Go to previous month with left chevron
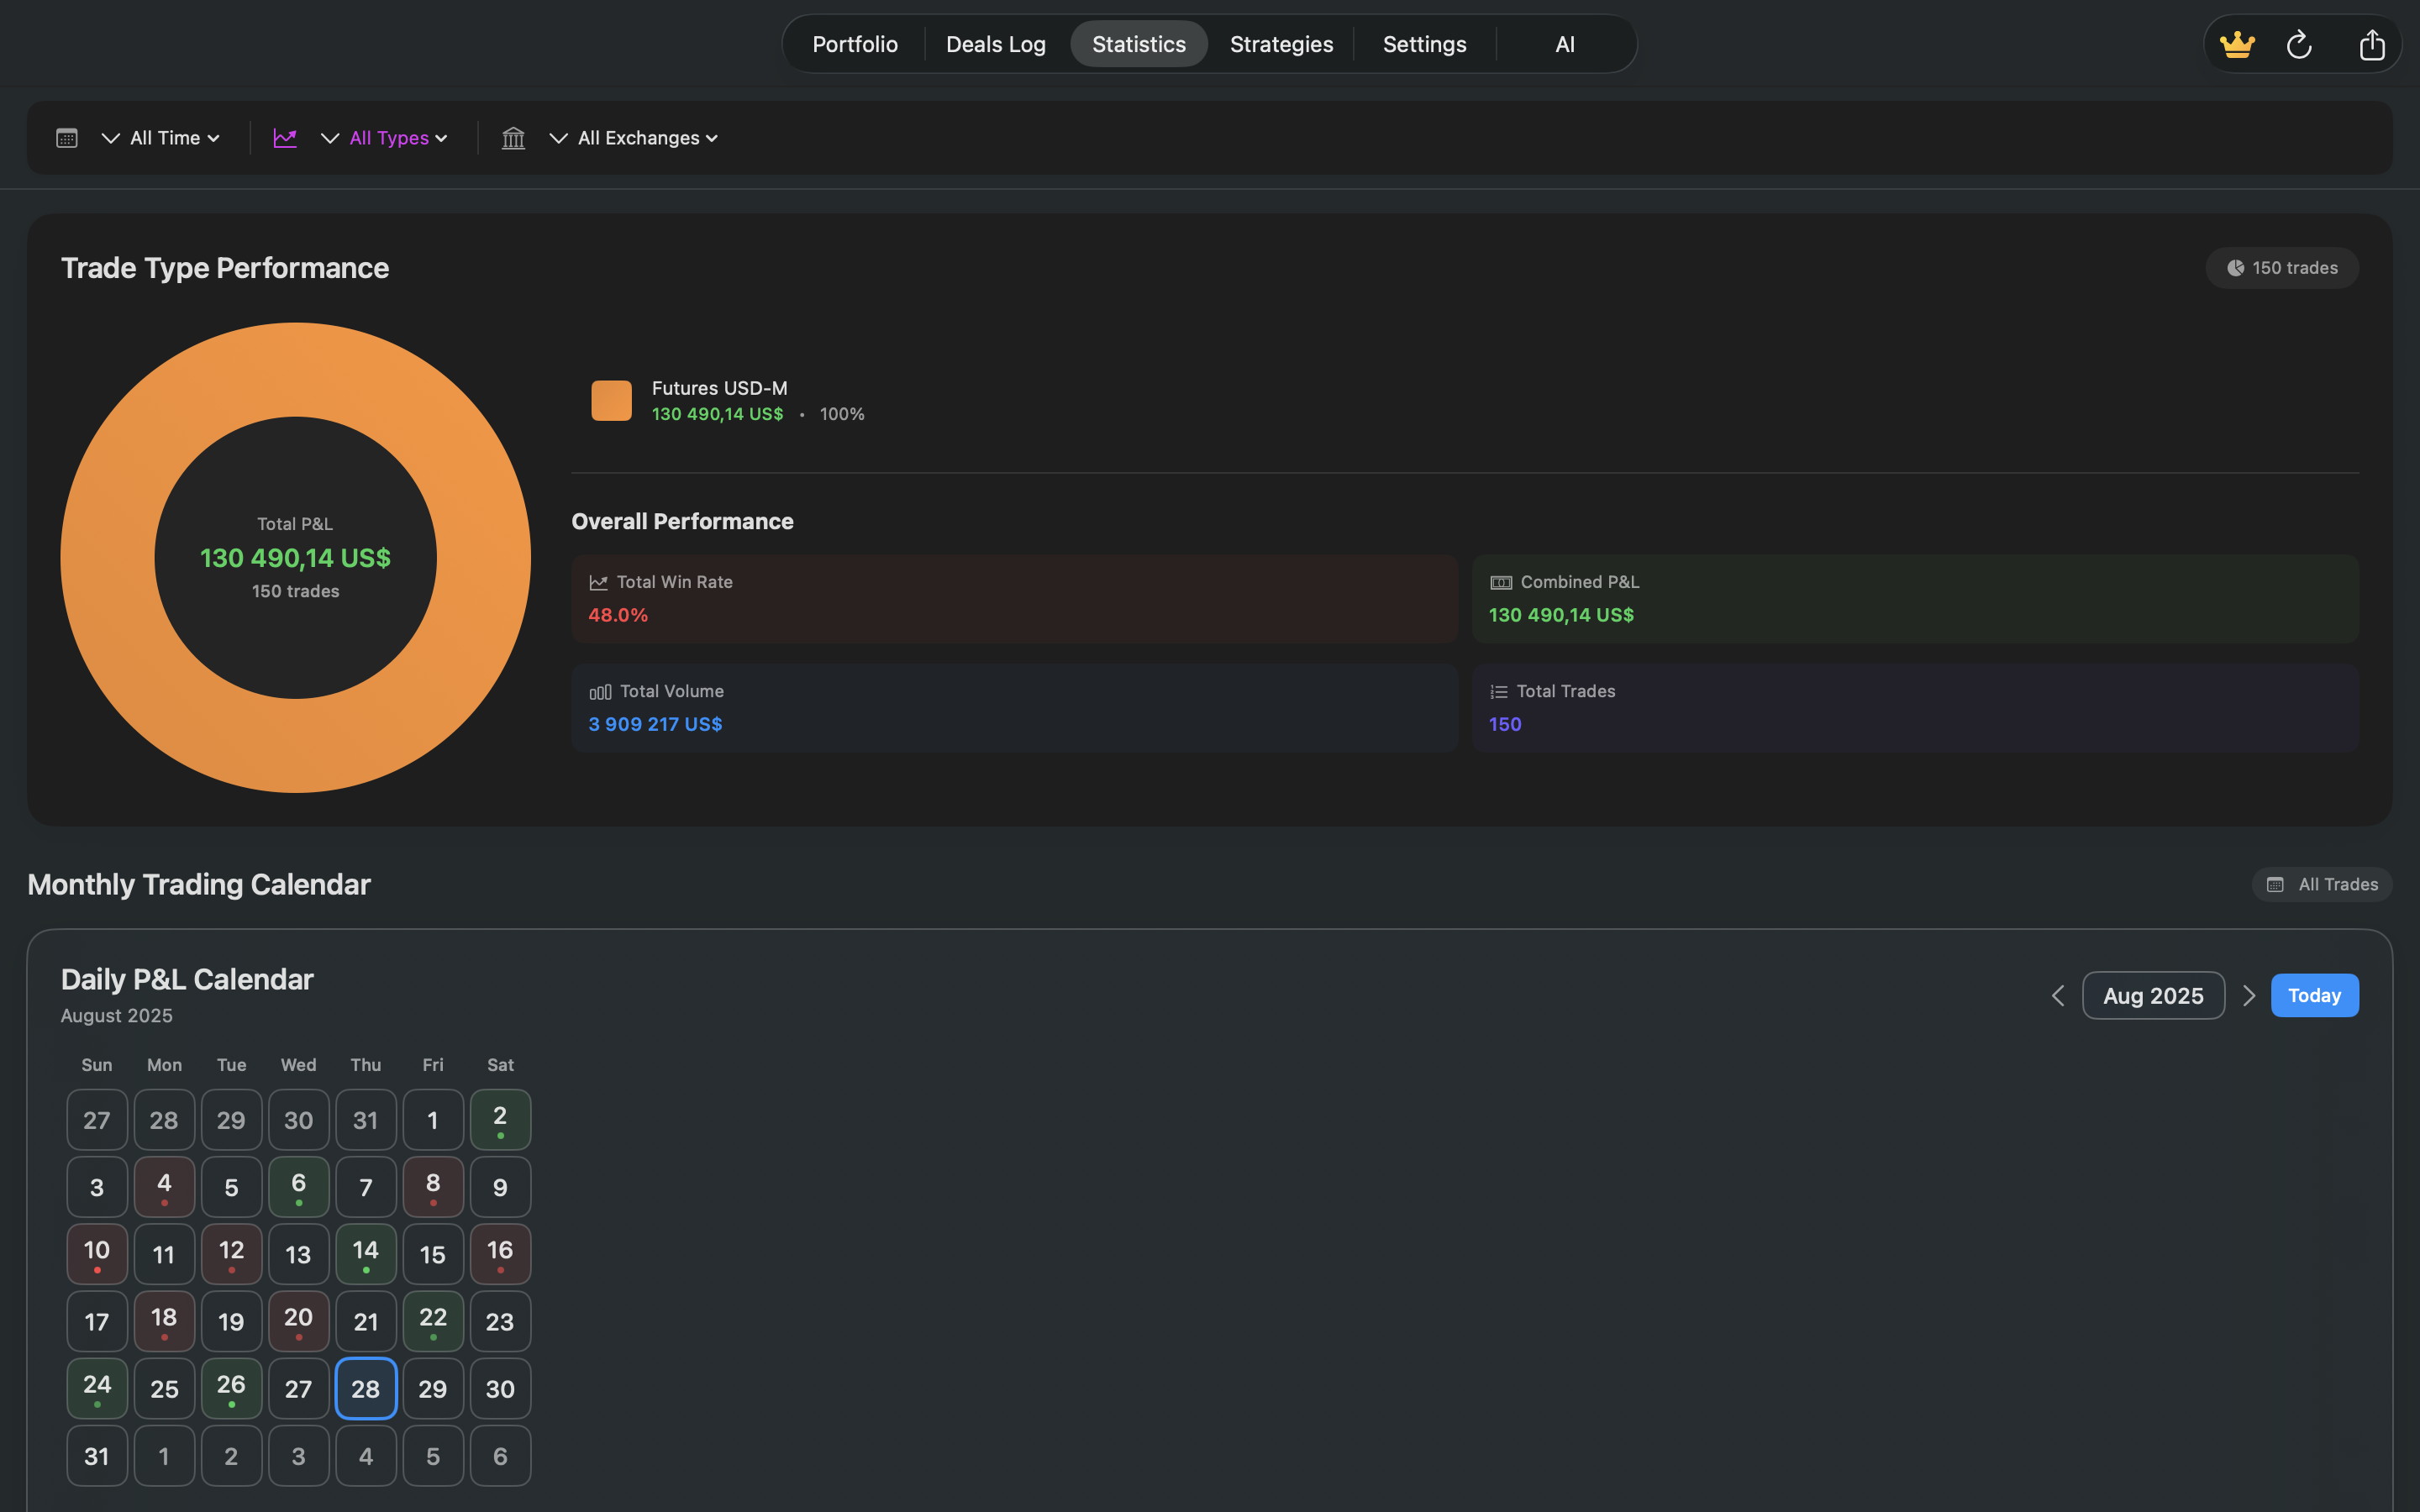The height and width of the screenshot is (1512, 2420). click(2057, 995)
